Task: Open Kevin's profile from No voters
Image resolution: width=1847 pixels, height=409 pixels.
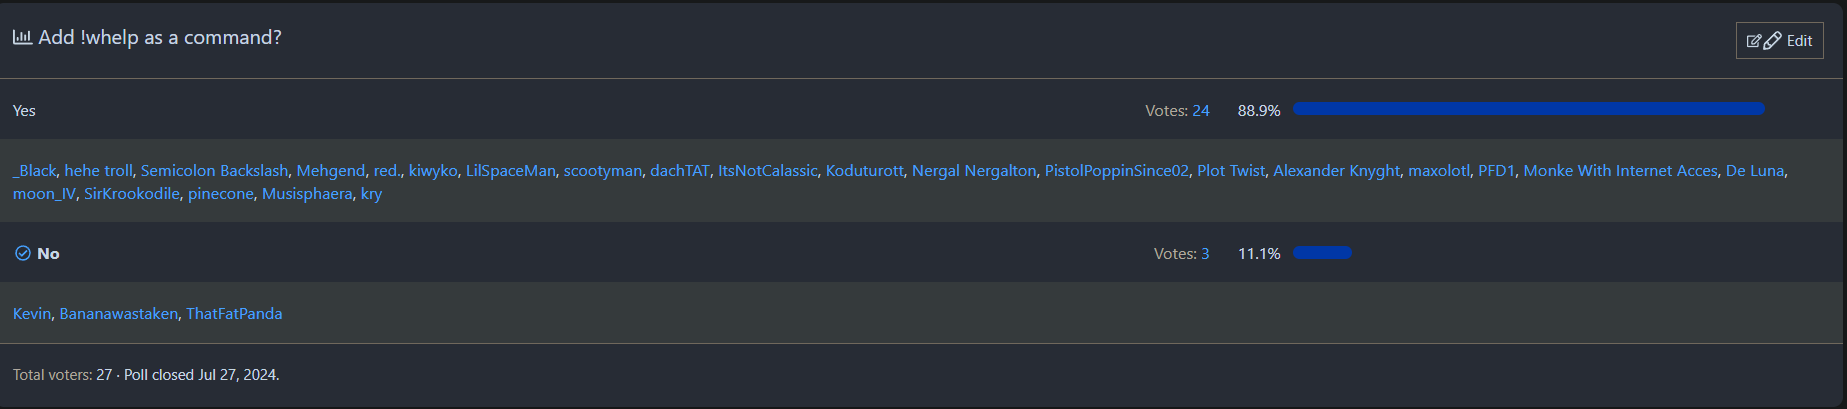Action: (x=32, y=314)
